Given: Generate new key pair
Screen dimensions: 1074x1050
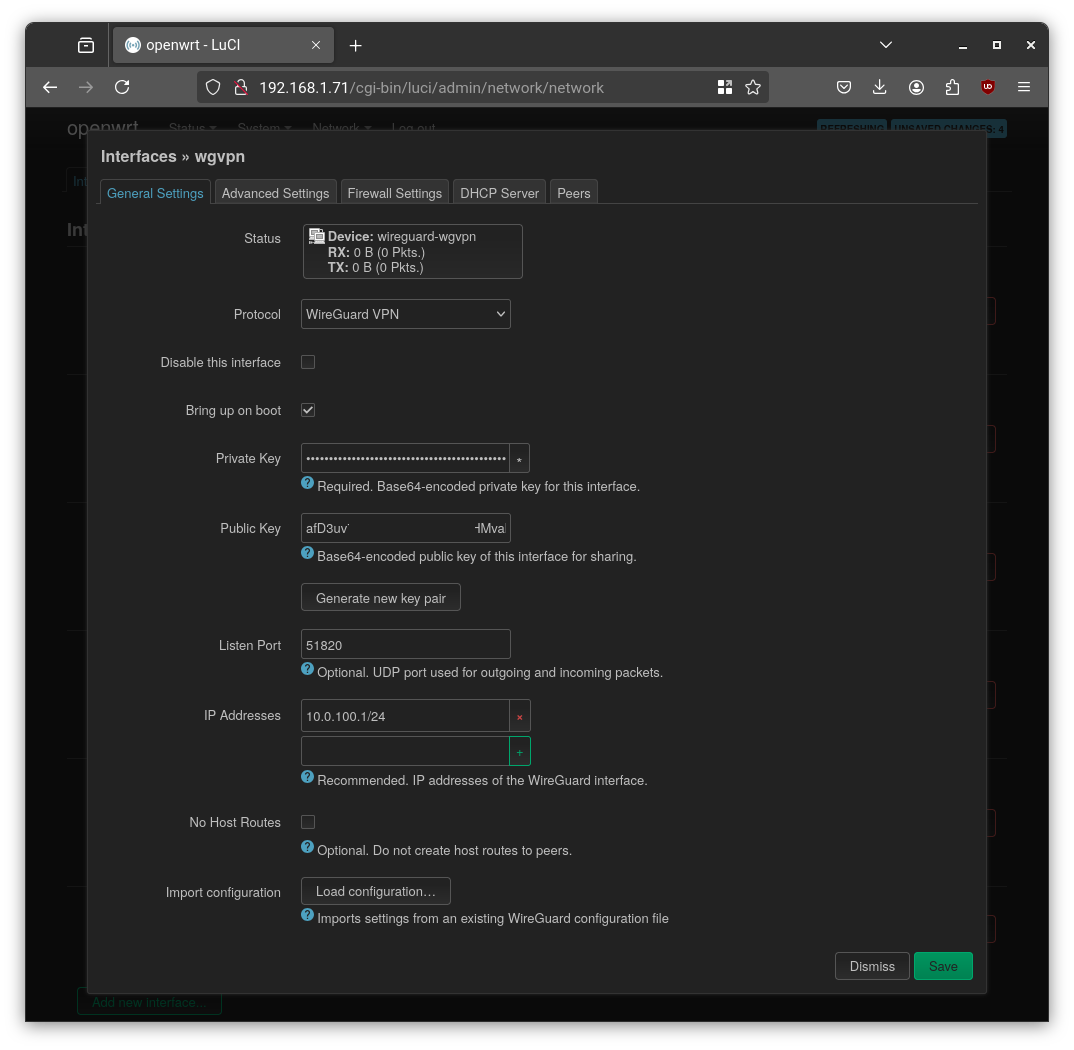Looking at the screenshot, I should coord(380,597).
